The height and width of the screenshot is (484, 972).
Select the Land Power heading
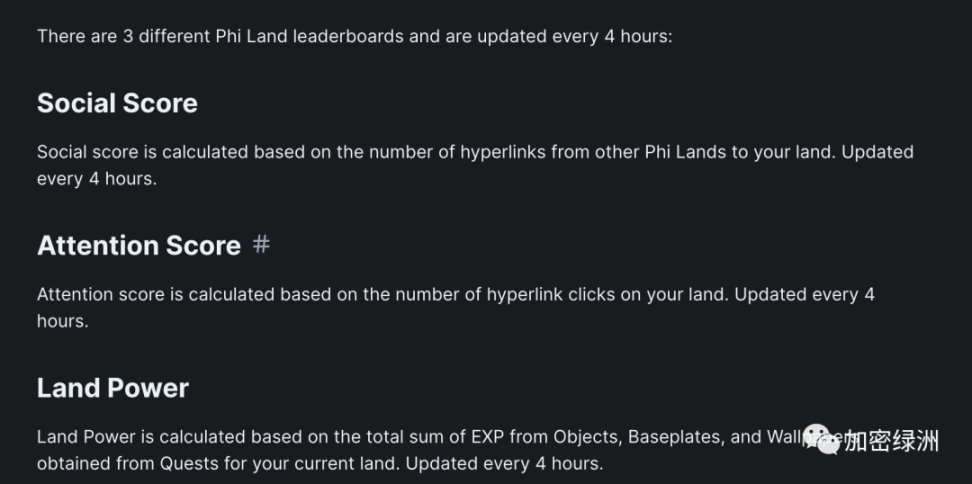[113, 388]
